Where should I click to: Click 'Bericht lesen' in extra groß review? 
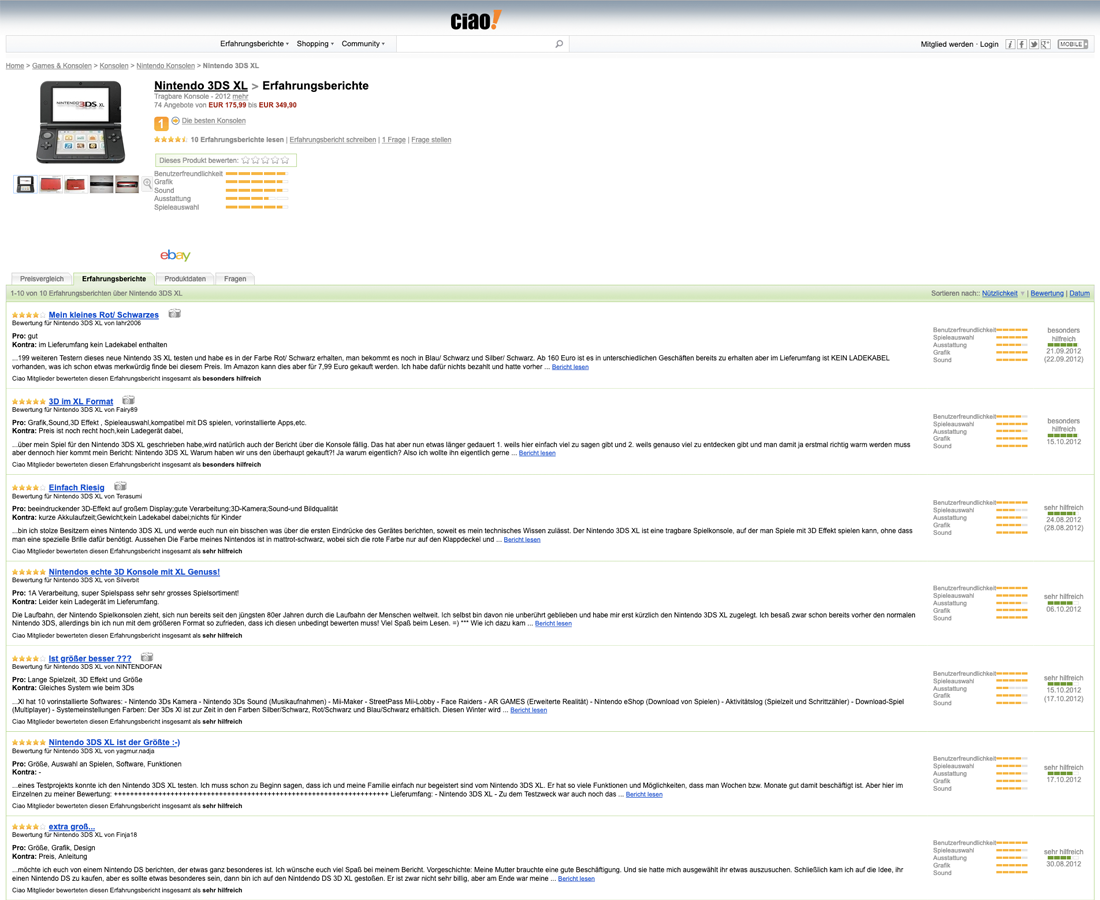point(576,878)
